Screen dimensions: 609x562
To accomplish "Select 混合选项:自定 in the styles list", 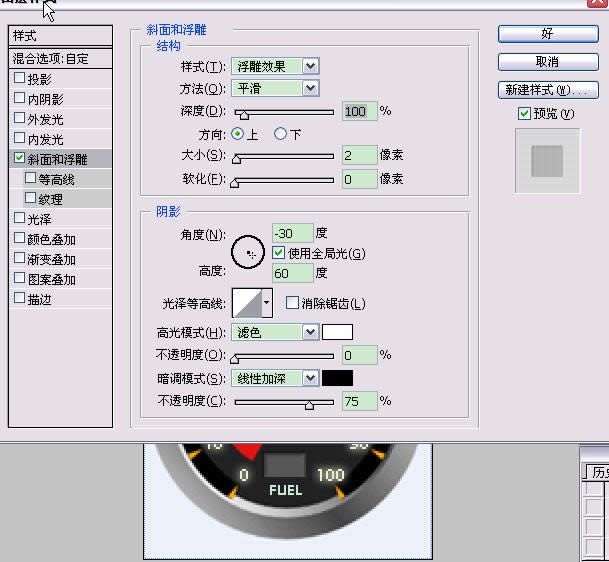I will point(58,59).
